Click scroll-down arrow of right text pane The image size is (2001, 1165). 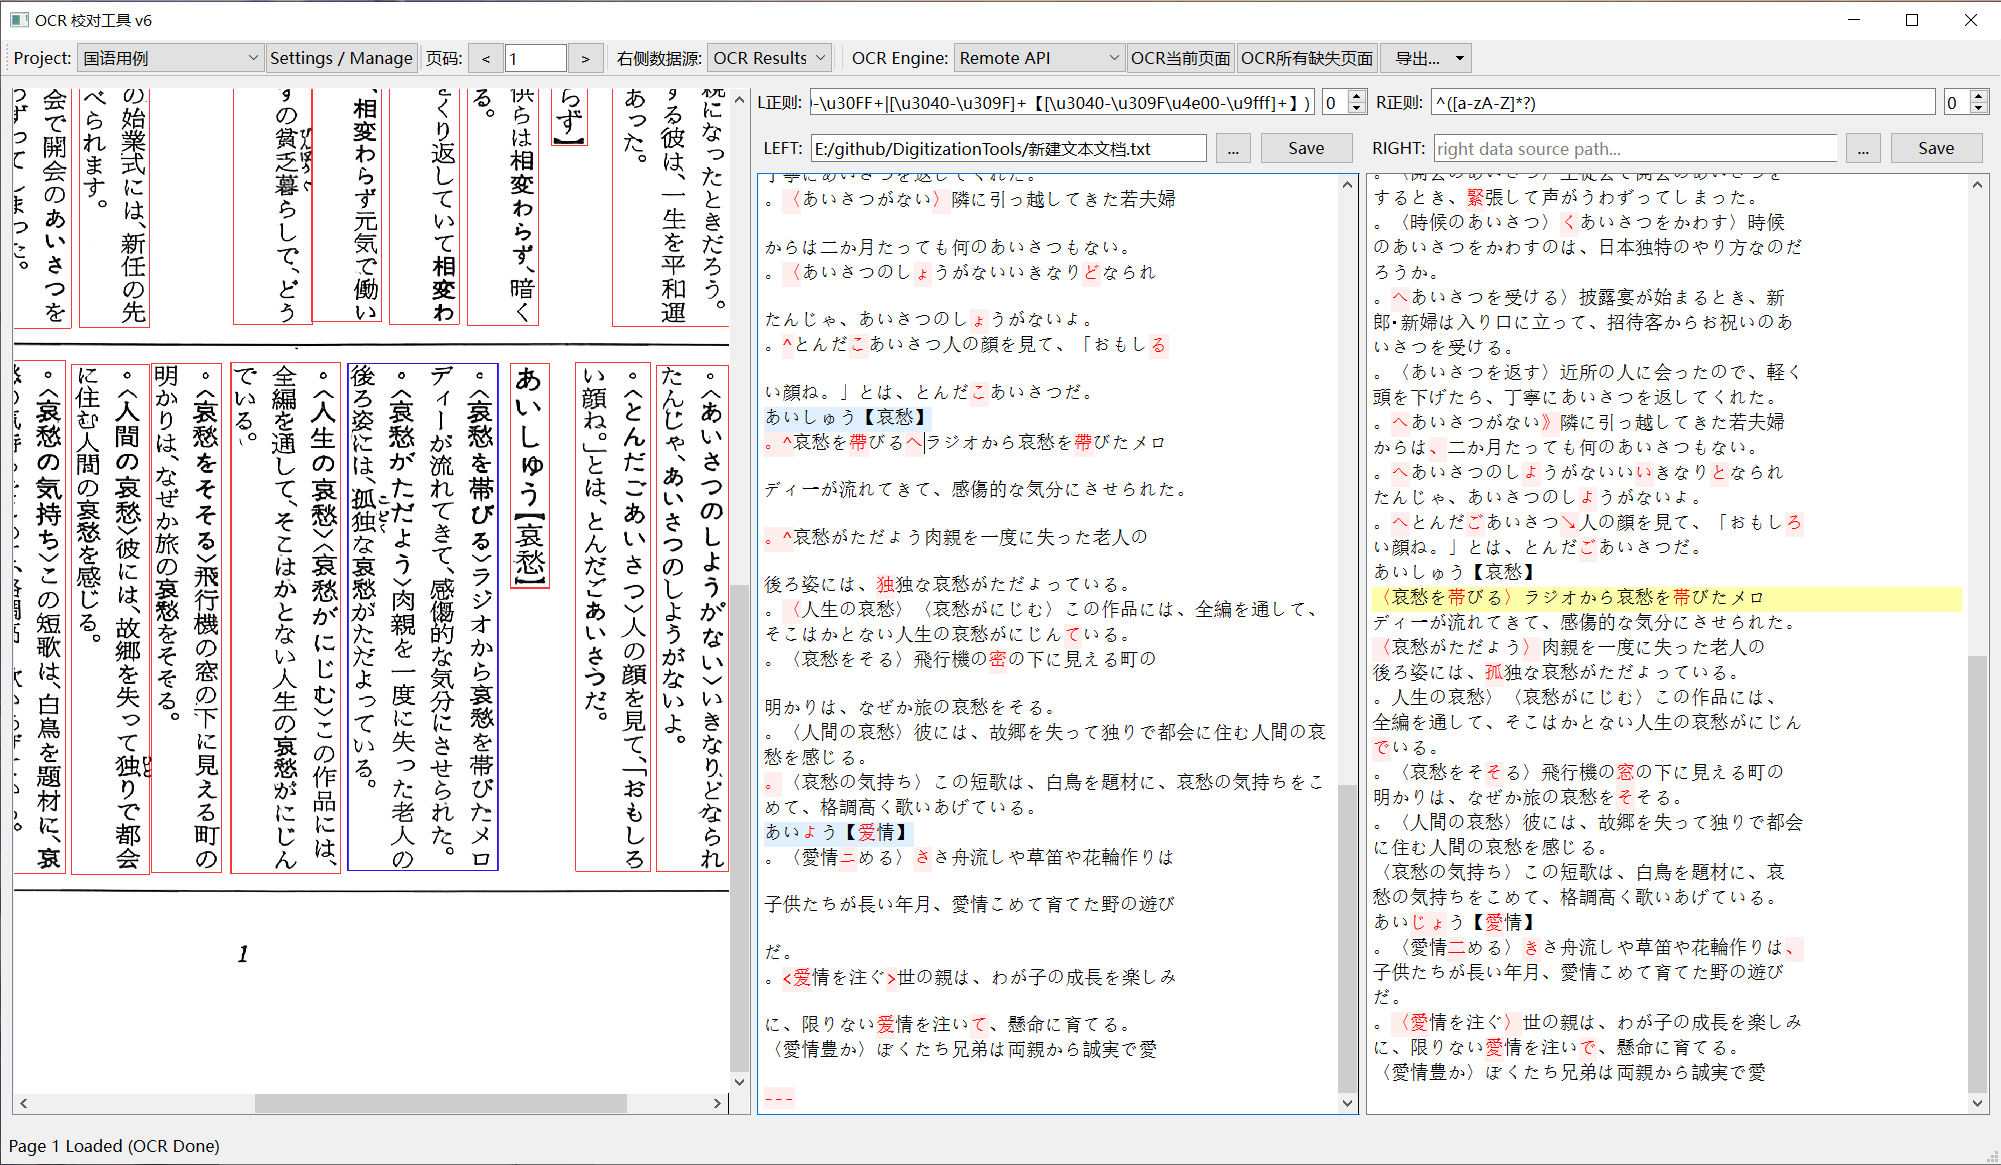coord(1977,1103)
